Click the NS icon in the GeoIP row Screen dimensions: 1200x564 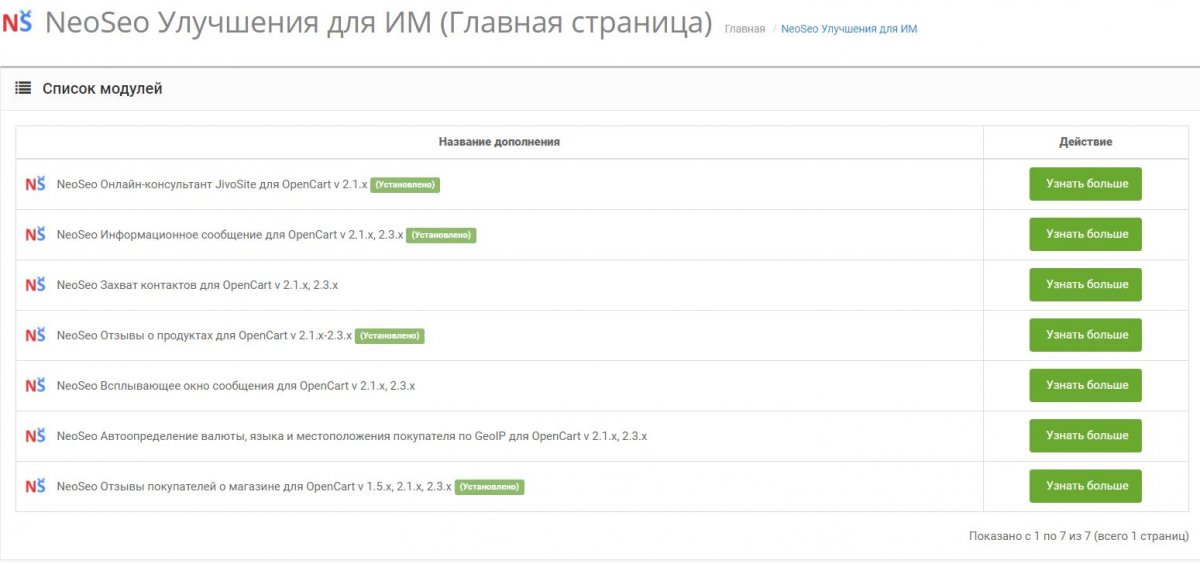(x=35, y=436)
